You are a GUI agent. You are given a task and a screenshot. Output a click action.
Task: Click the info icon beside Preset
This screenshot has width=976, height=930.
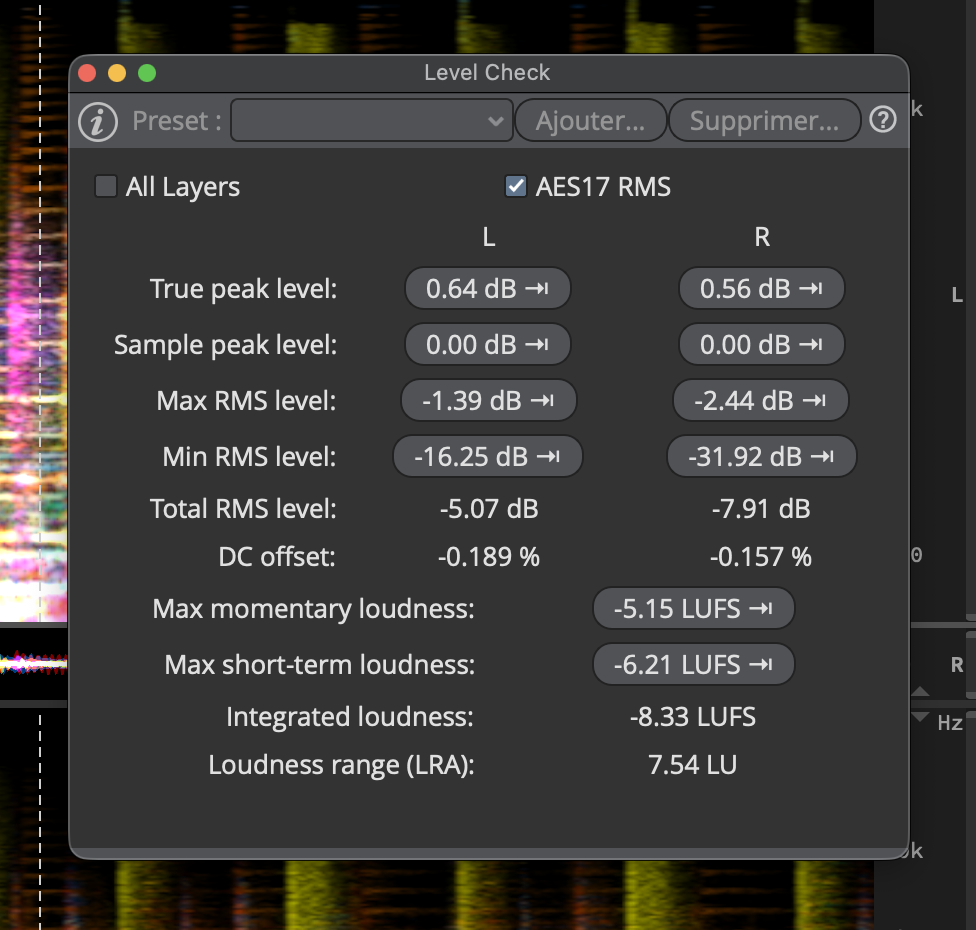coord(98,121)
